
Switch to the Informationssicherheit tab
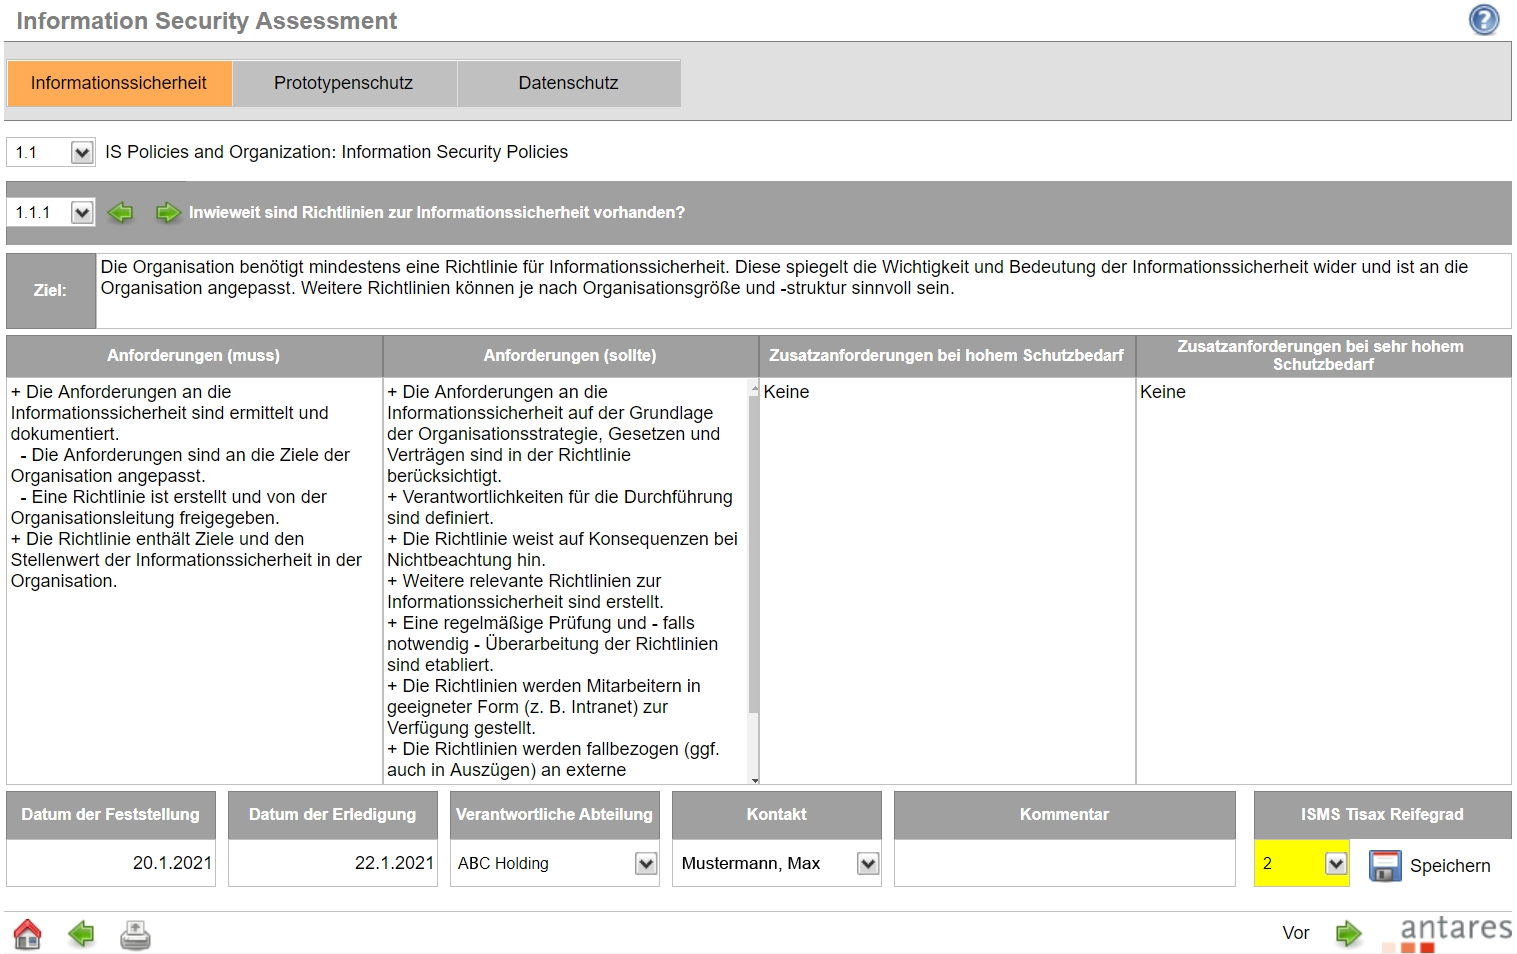(119, 83)
